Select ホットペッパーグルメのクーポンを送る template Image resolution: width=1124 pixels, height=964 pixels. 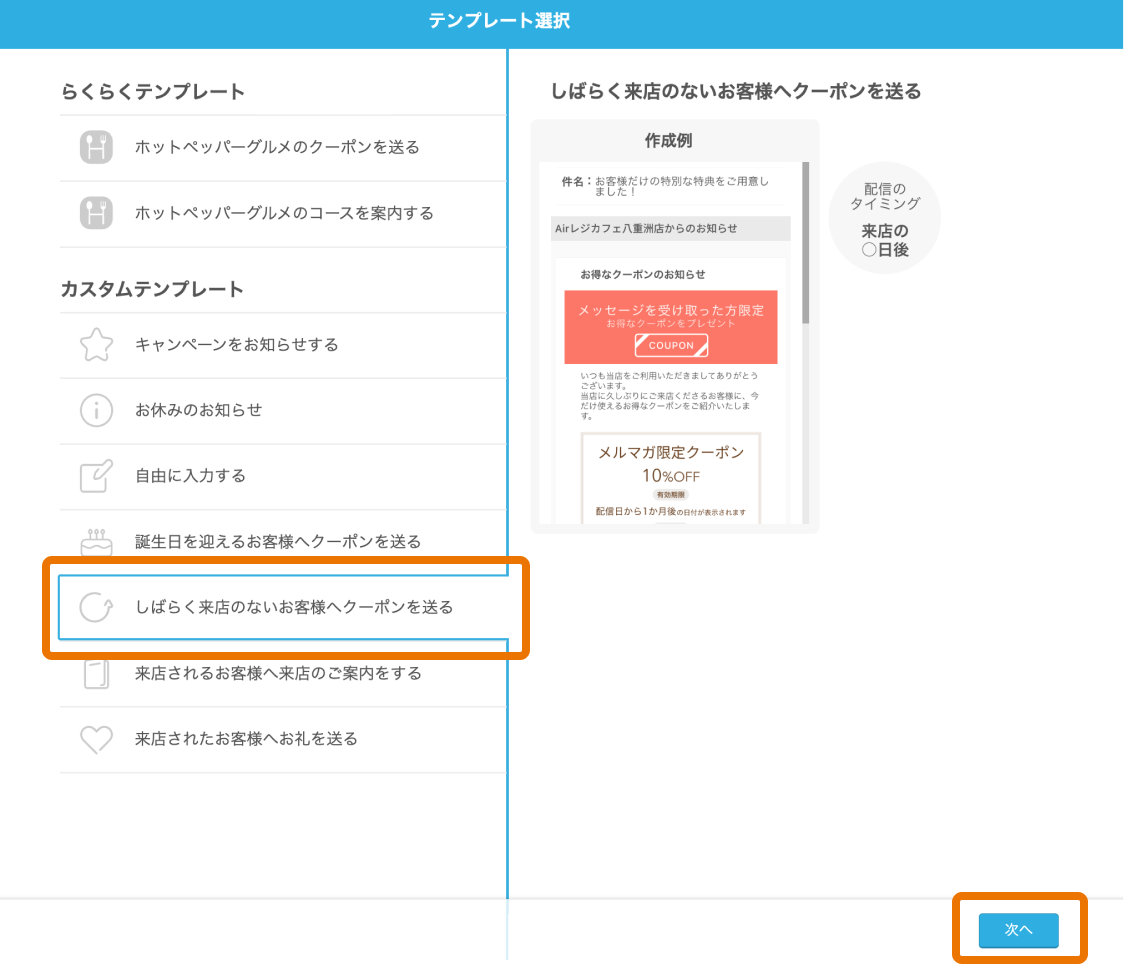coord(283,148)
